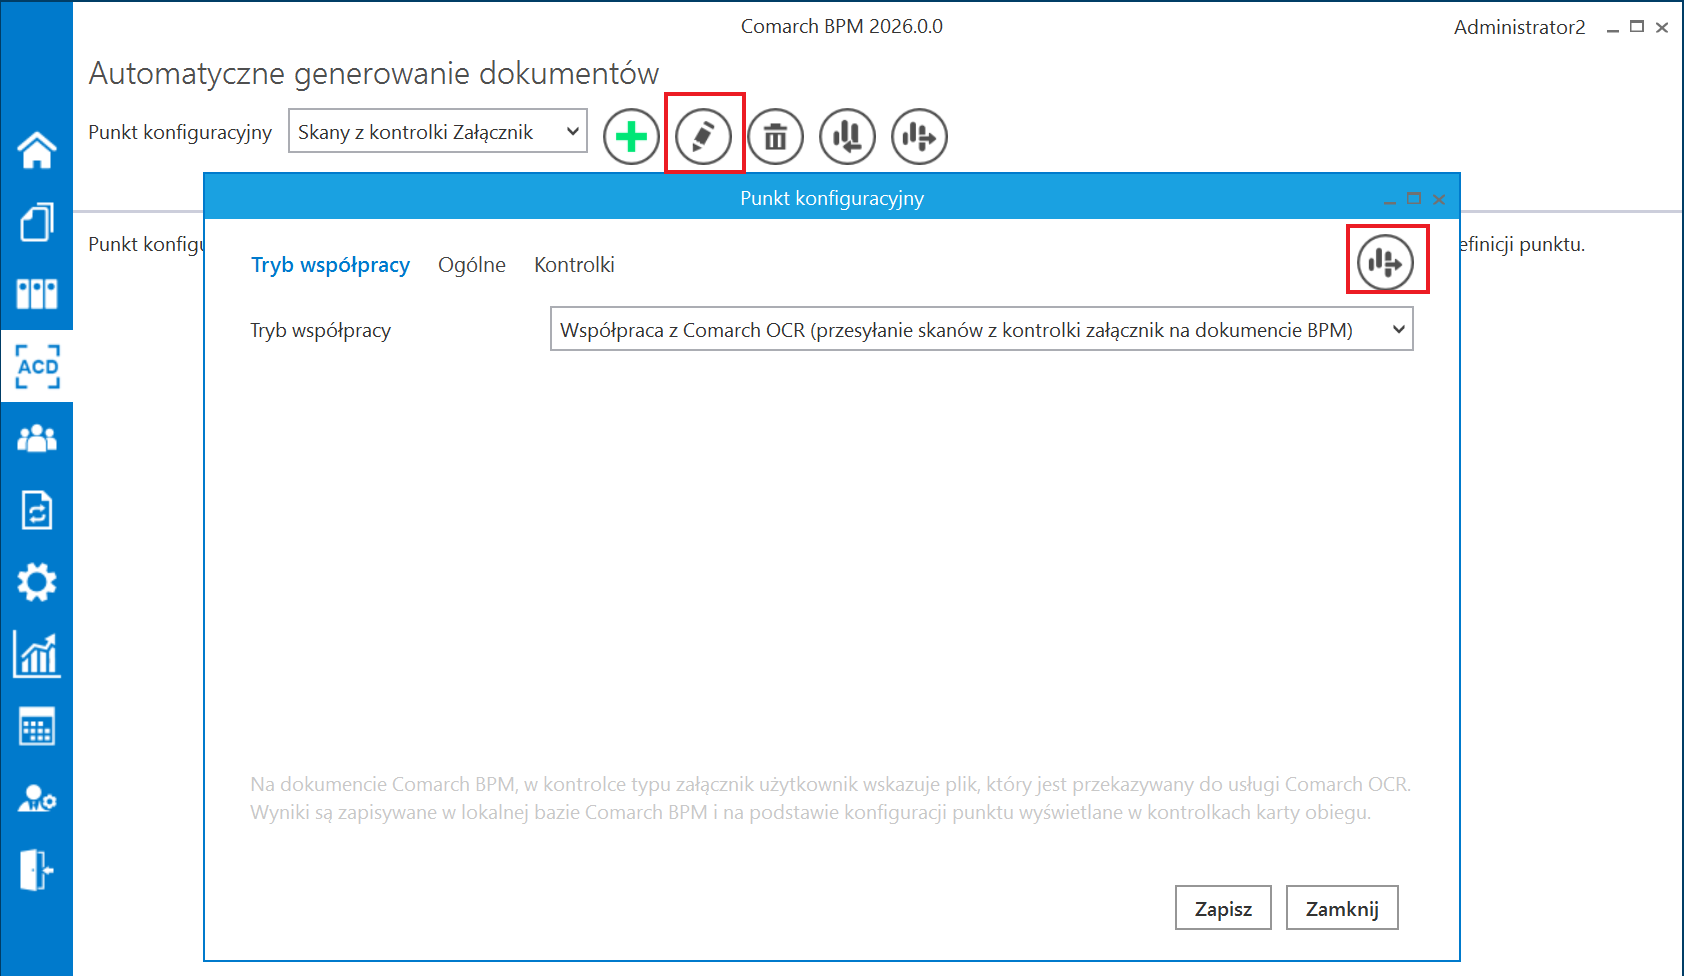Switch to the Tryb współpracy tab

(330, 265)
